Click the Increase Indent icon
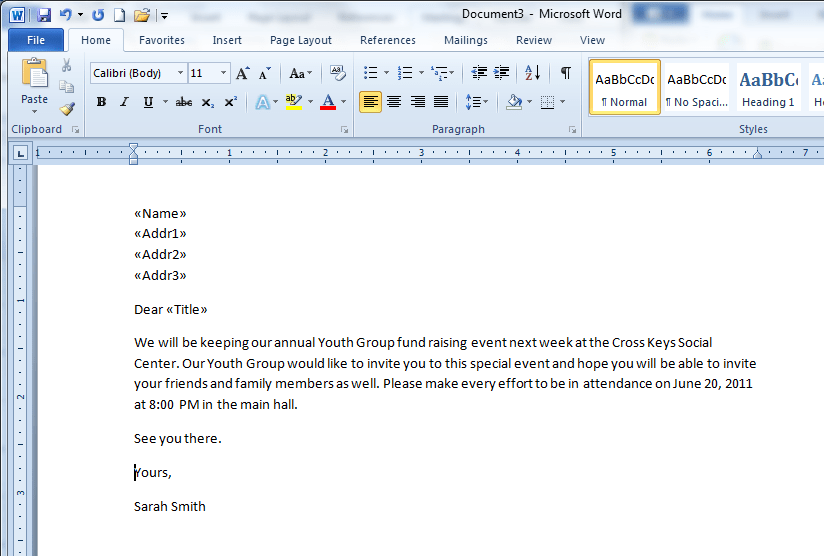Image resolution: width=824 pixels, height=556 pixels. (502, 73)
